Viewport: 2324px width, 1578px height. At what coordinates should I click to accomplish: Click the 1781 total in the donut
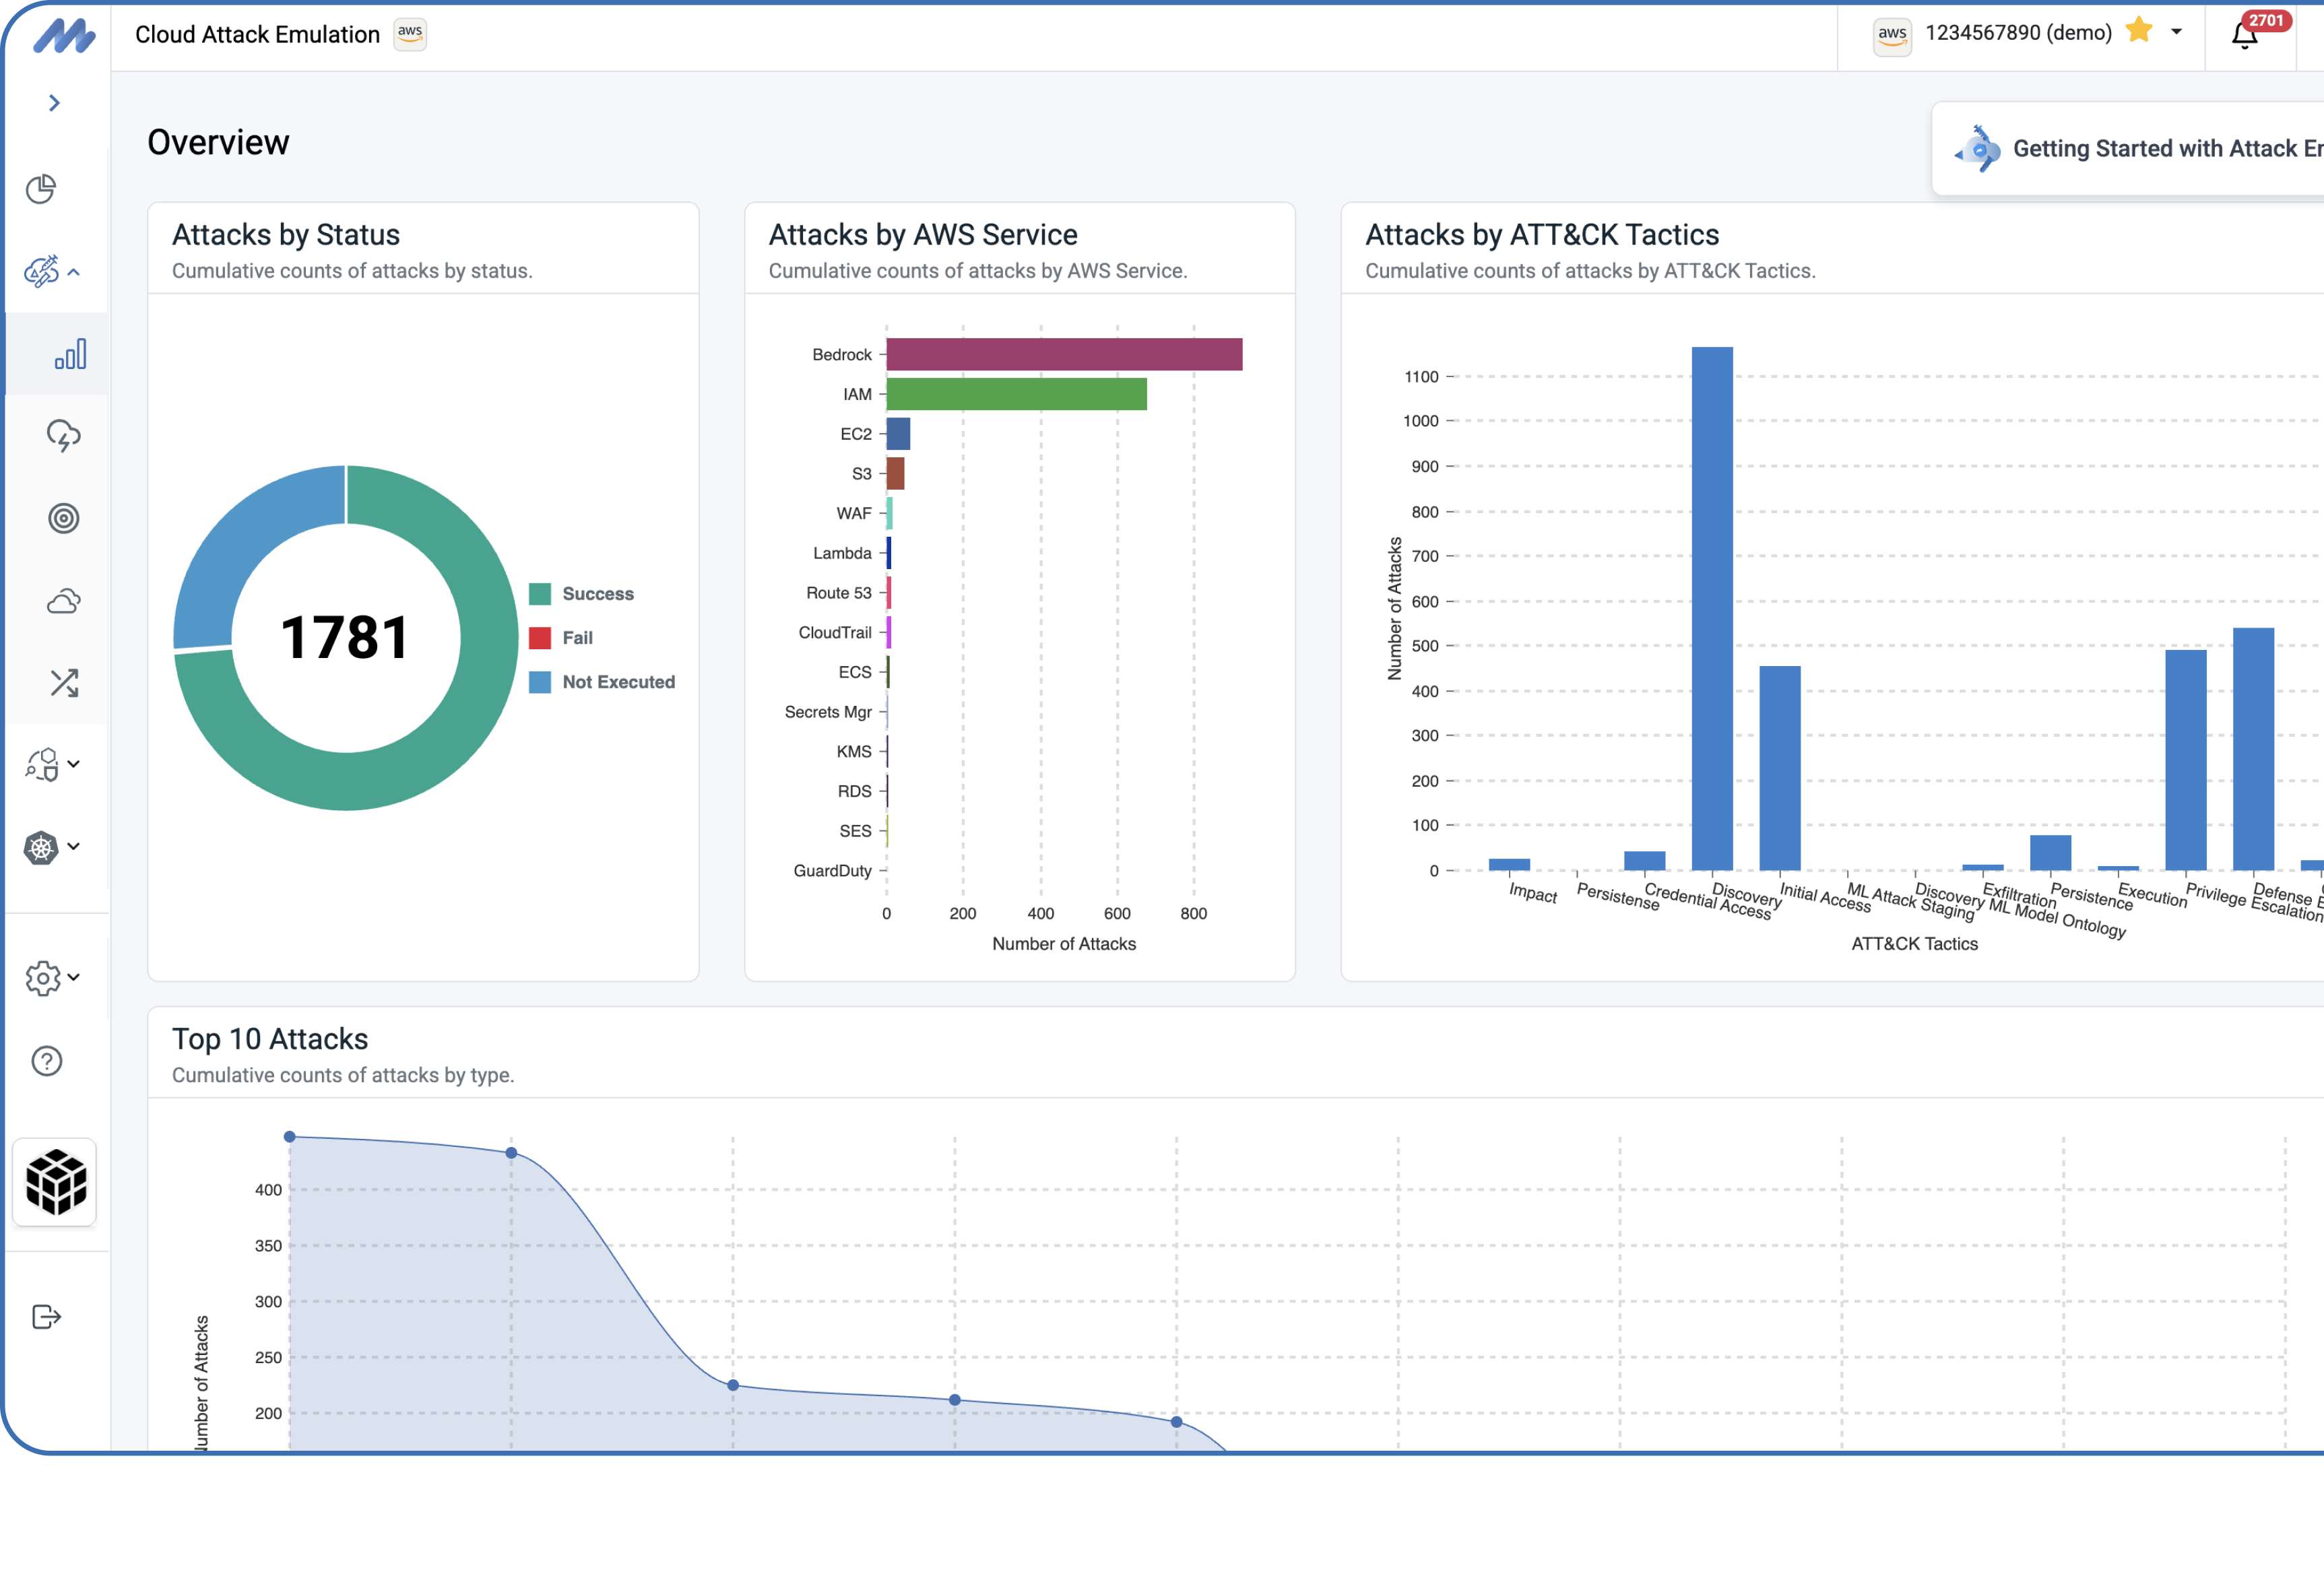pos(345,638)
